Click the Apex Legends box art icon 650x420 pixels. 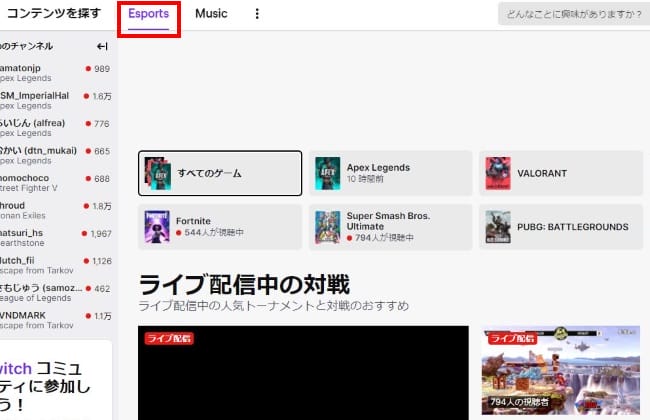tap(327, 173)
